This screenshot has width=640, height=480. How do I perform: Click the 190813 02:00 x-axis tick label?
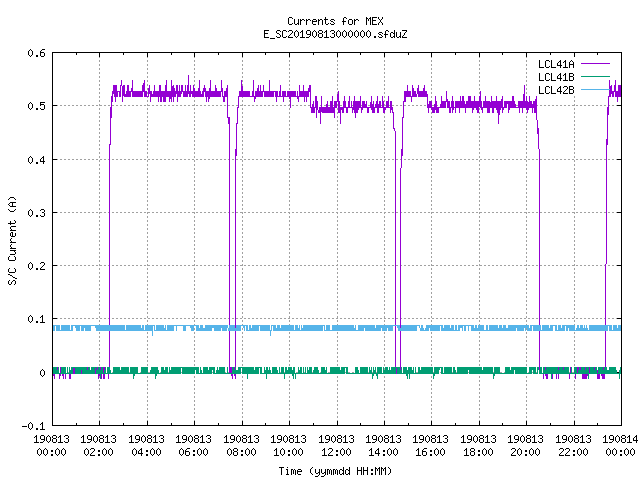click(98, 446)
